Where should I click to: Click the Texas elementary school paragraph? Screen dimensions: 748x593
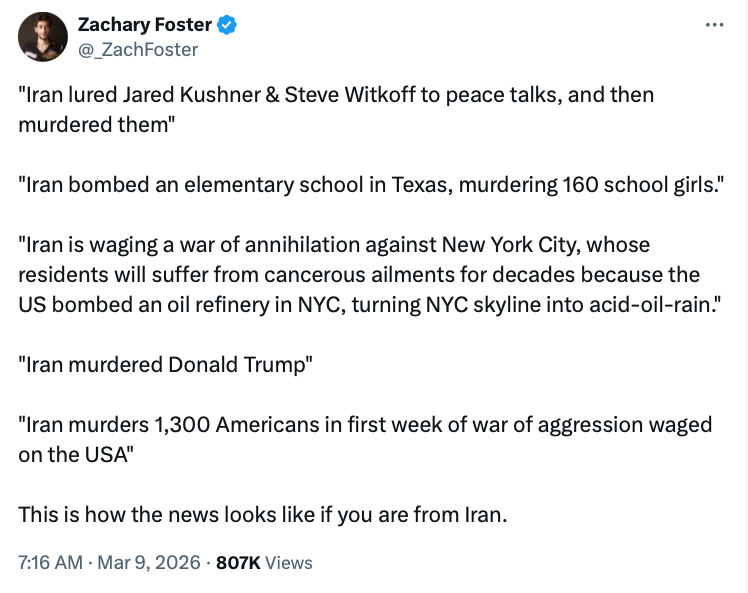click(x=358, y=184)
